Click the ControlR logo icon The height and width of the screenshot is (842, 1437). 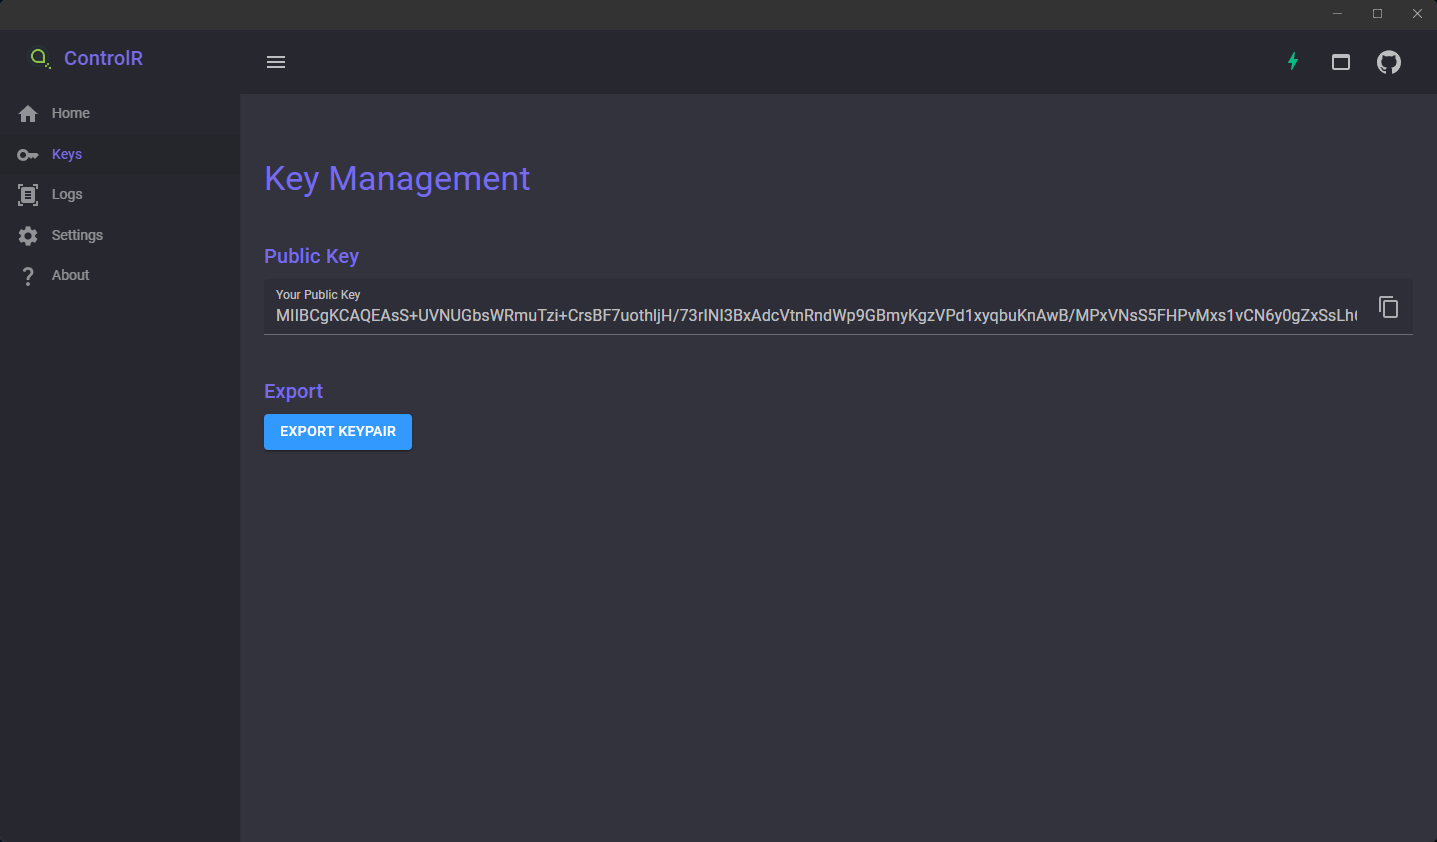point(40,59)
